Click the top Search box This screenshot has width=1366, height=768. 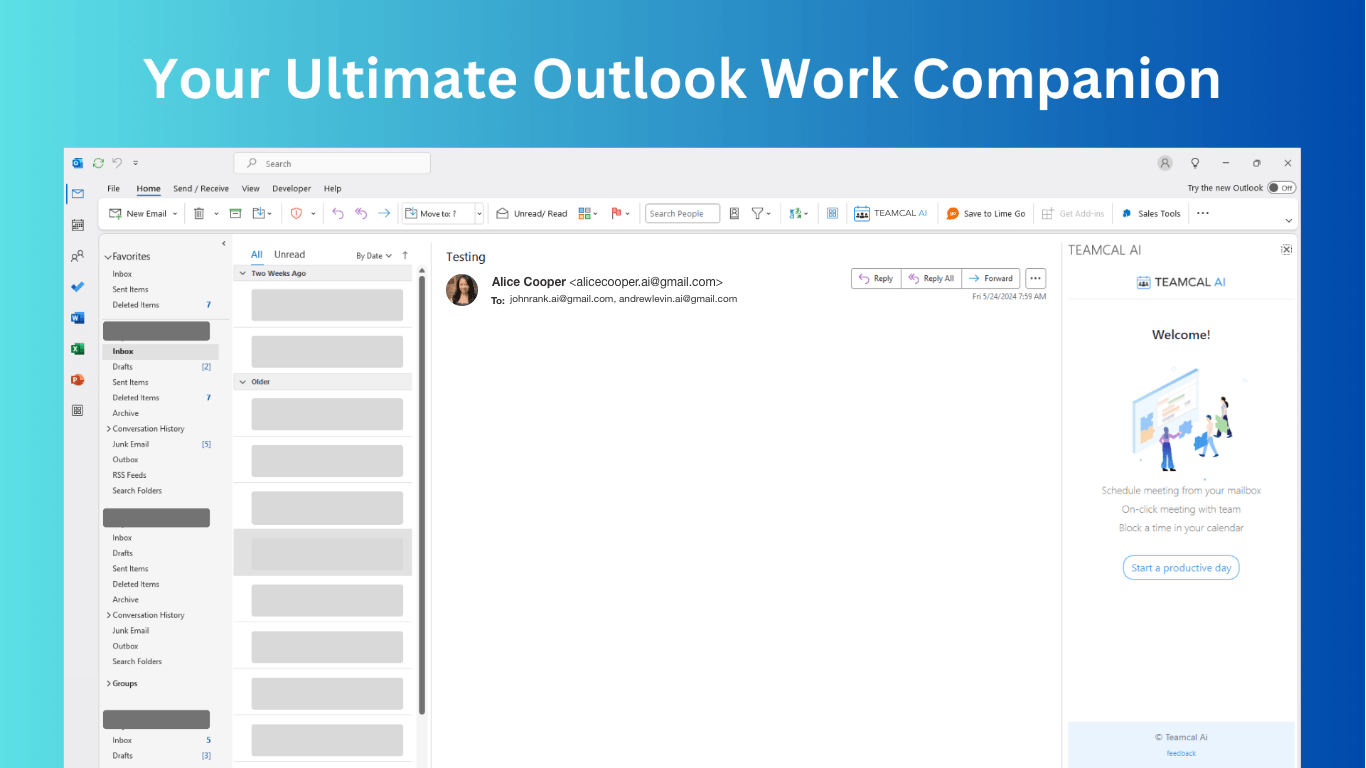click(332, 163)
